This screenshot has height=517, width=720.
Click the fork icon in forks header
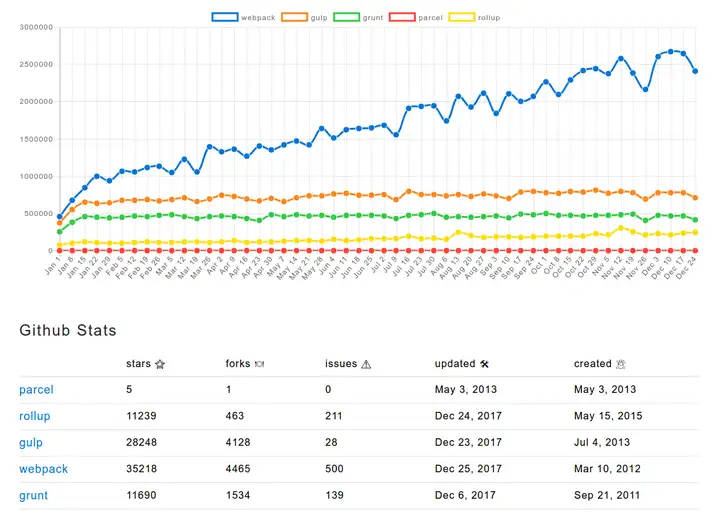click(259, 364)
